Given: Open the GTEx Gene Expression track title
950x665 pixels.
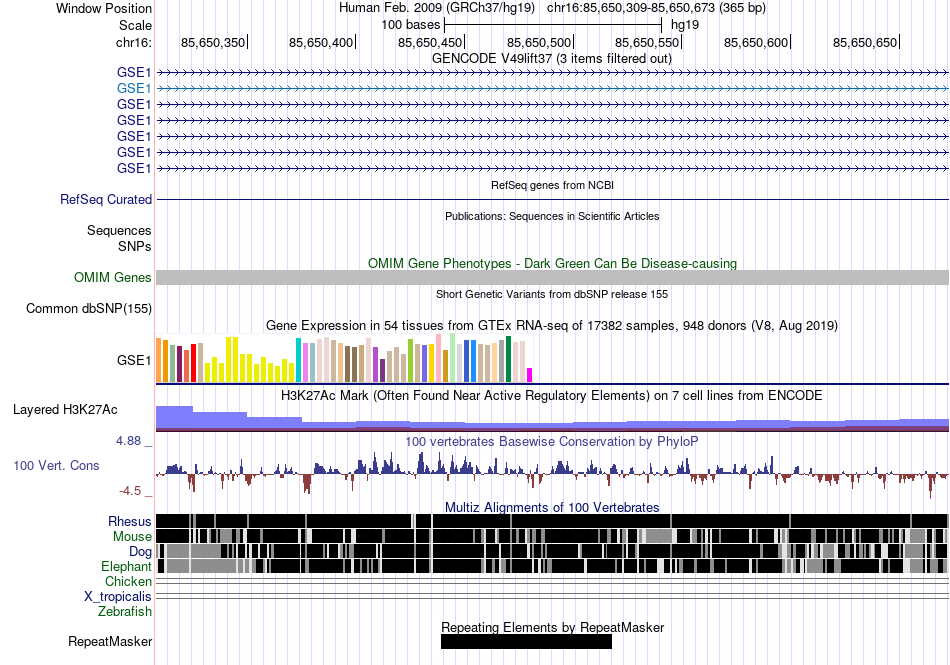Looking at the screenshot, I should (x=552, y=326).
